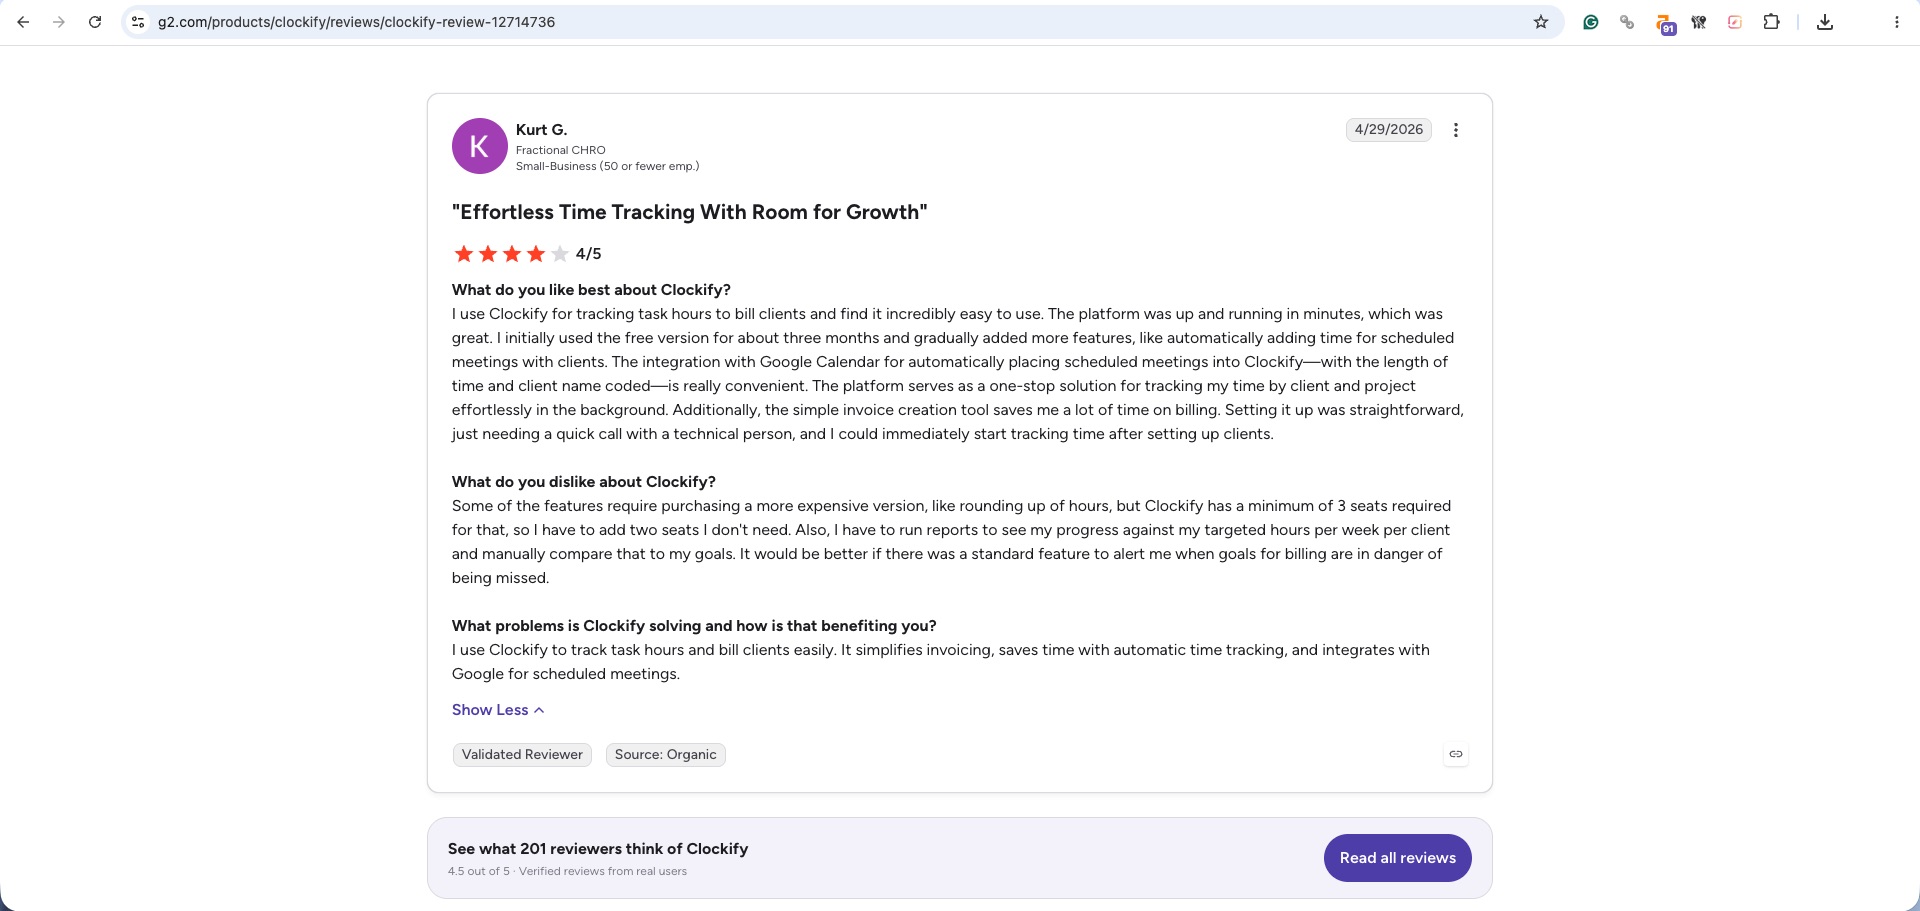Open the extension icon with the 91 badge
This screenshot has width=1920, height=911.
(x=1665, y=24)
